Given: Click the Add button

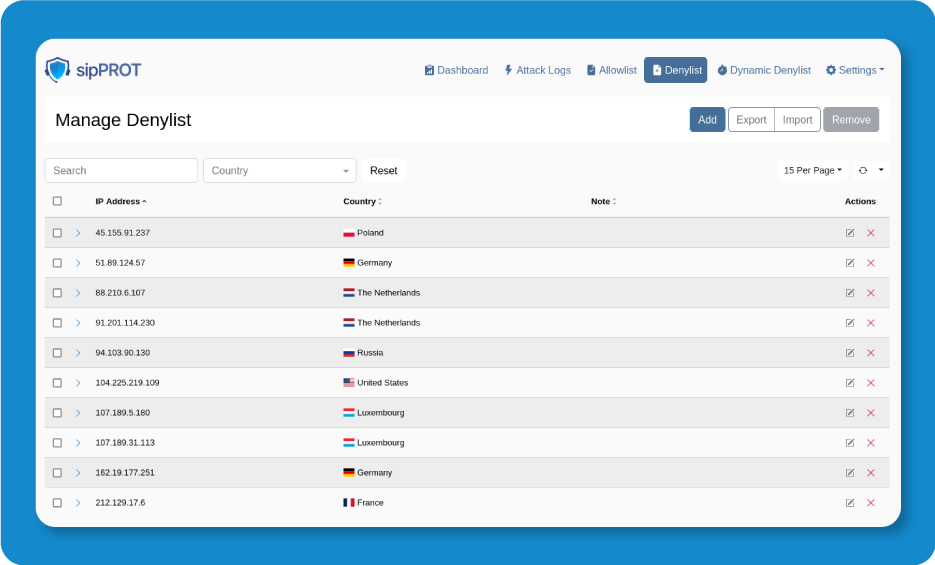Looking at the screenshot, I should [707, 120].
